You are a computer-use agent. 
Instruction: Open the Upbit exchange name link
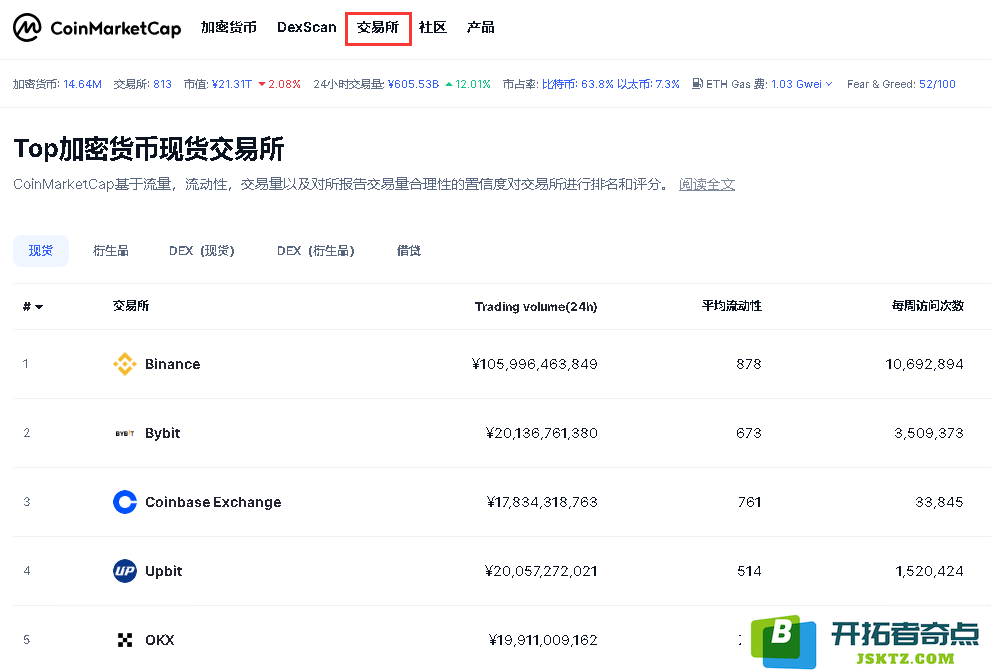tap(164, 571)
